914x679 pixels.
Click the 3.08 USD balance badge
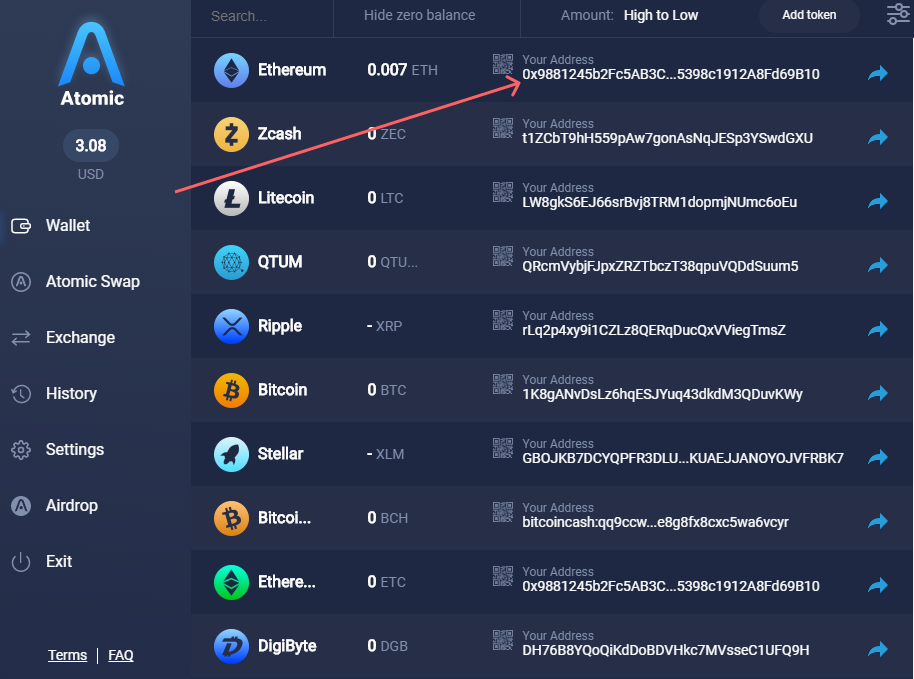[x=90, y=146]
